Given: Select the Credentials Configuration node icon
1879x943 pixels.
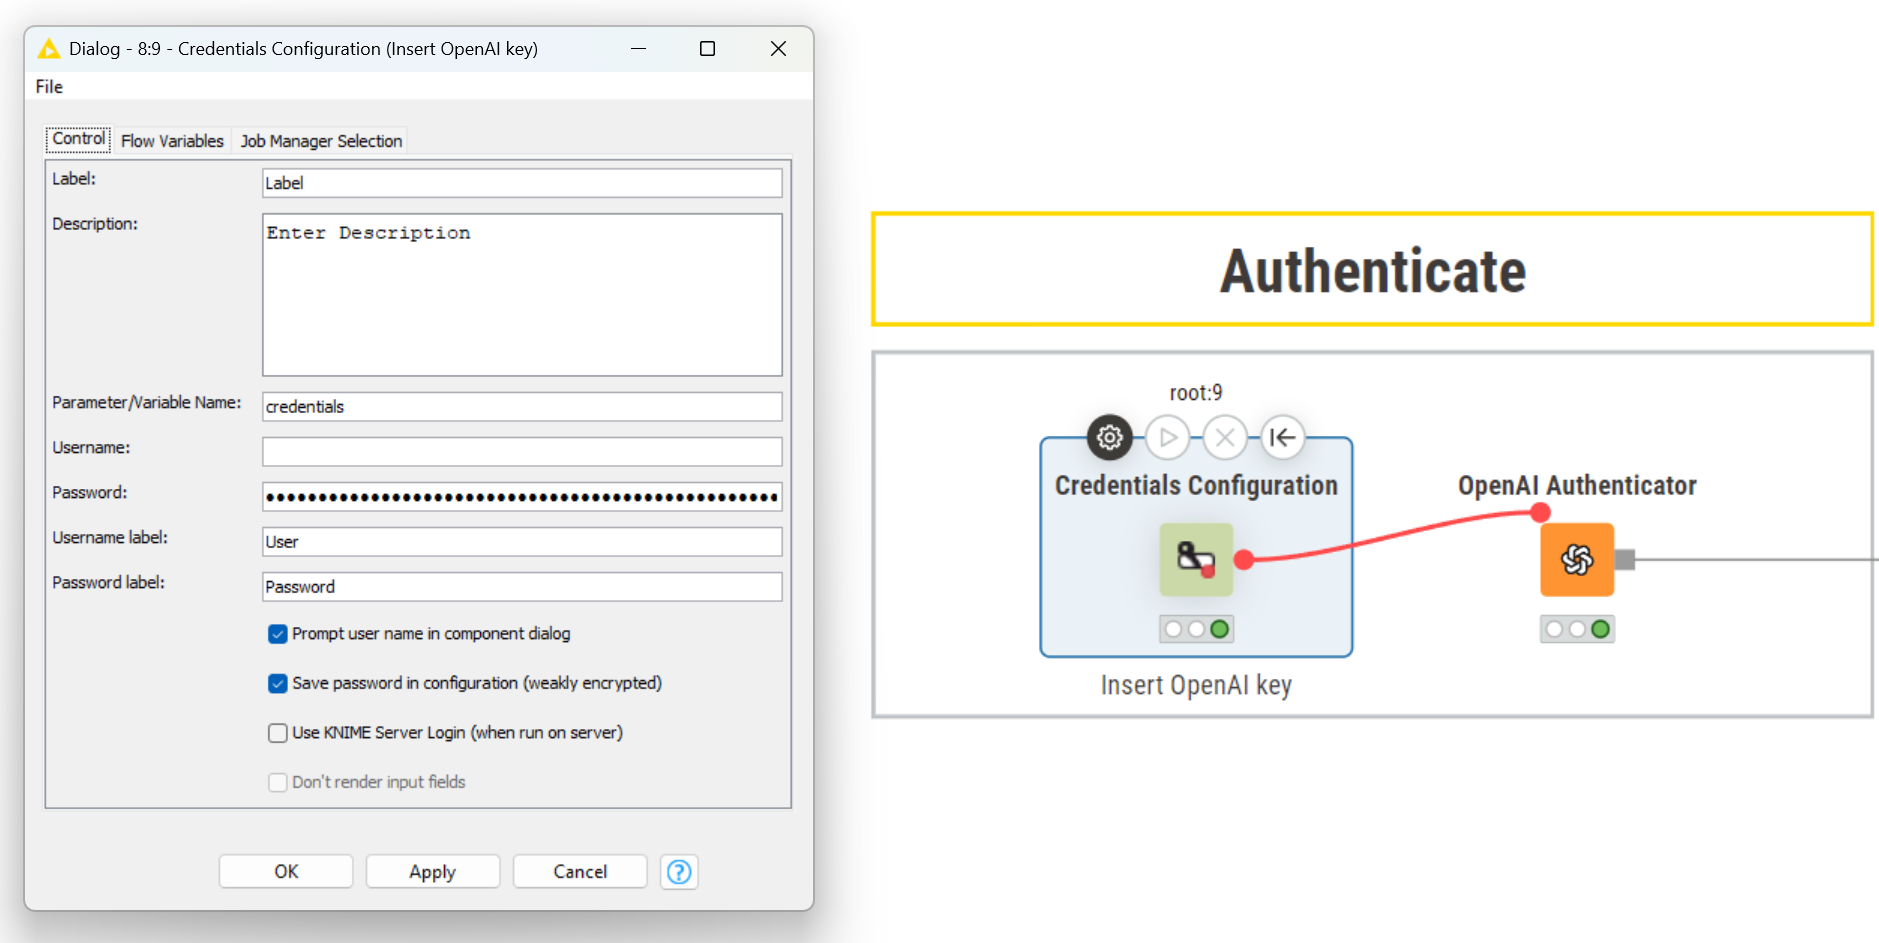Looking at the screenshot, I should tap(1196, 559).
